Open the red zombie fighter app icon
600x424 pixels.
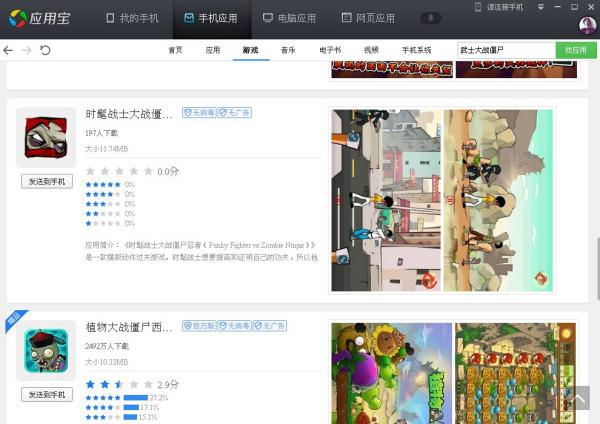46,137
